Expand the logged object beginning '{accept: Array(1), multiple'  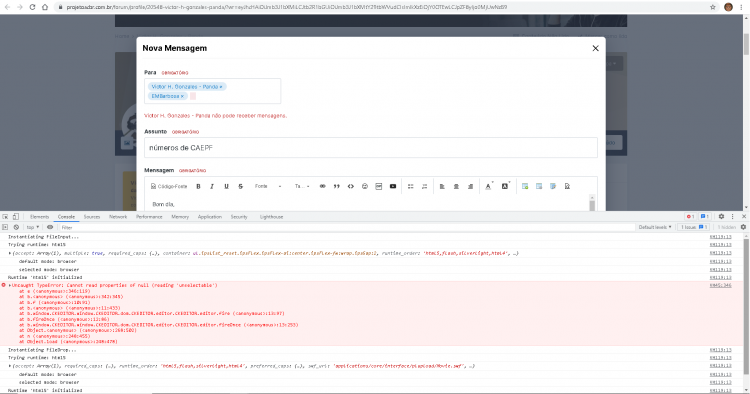[x=10, y=253]
